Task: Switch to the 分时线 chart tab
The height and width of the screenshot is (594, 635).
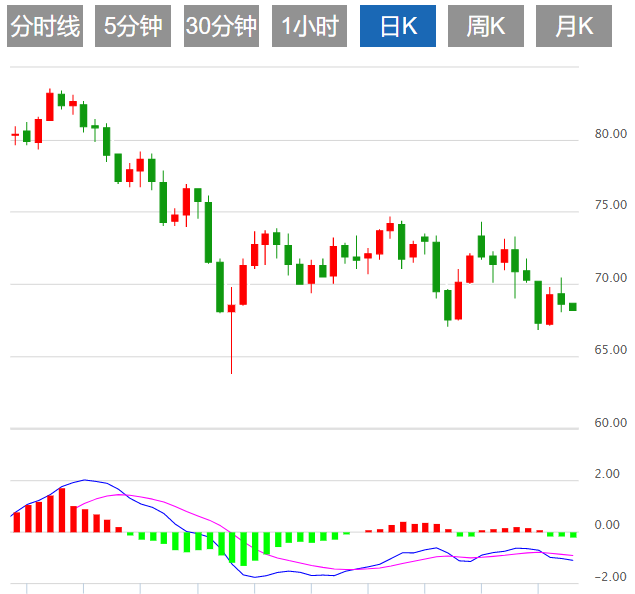Action: pos(45,26)
